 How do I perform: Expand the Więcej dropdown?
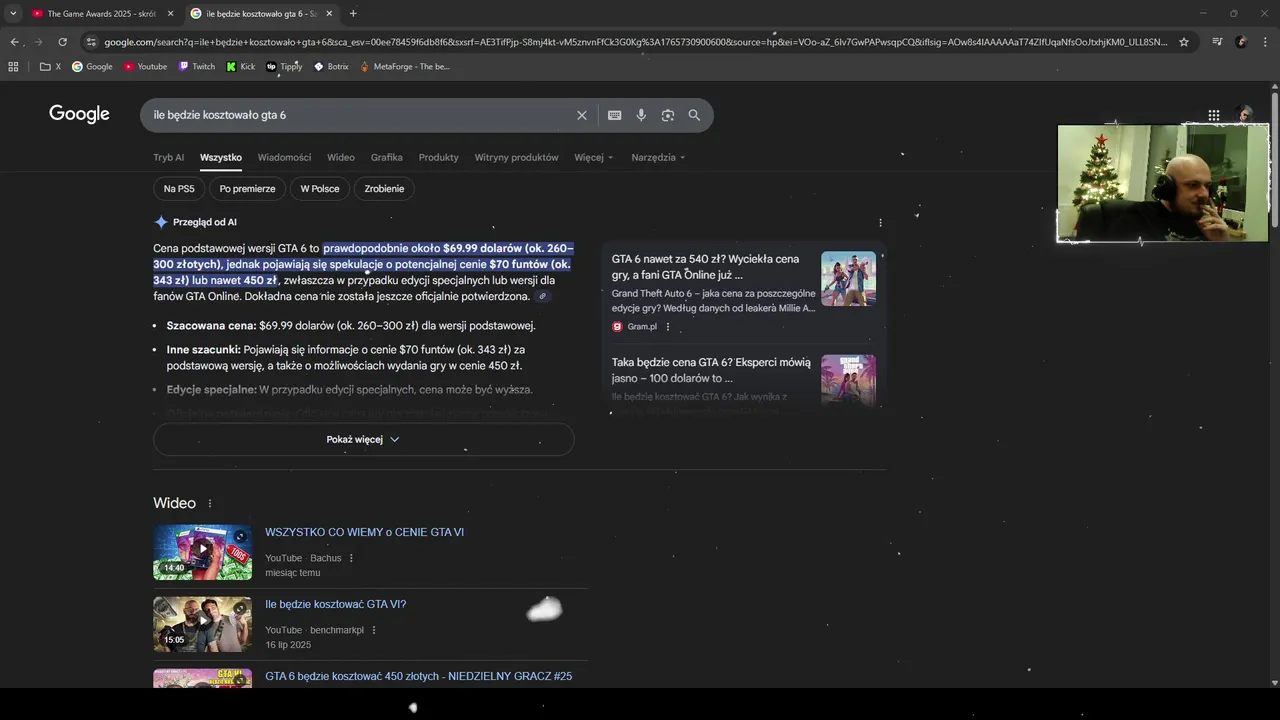tap(593, 157)
